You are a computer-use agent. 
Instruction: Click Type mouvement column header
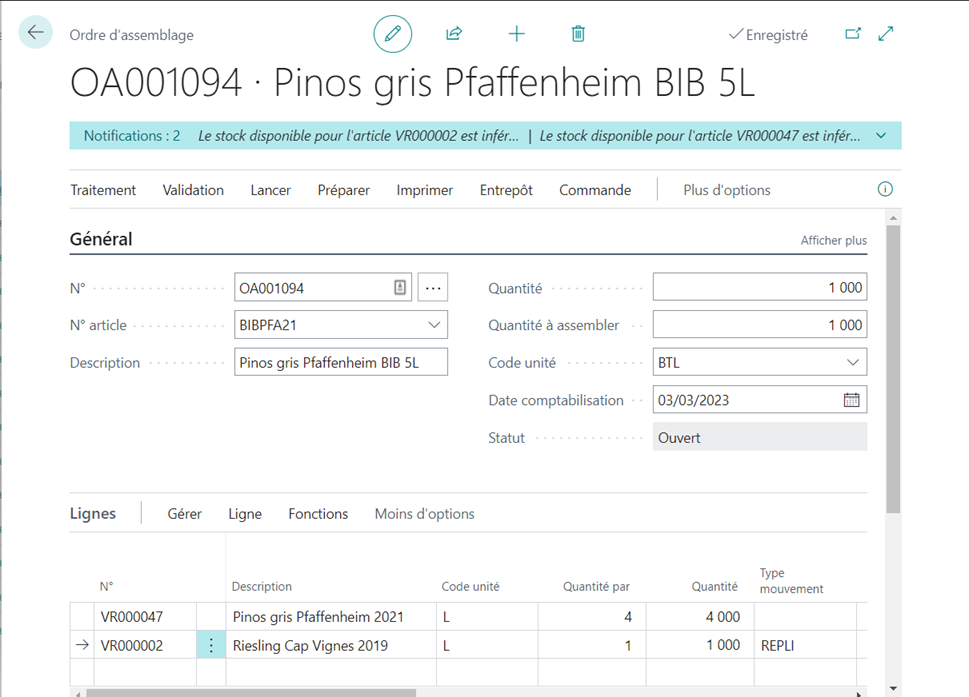point(791,581)
